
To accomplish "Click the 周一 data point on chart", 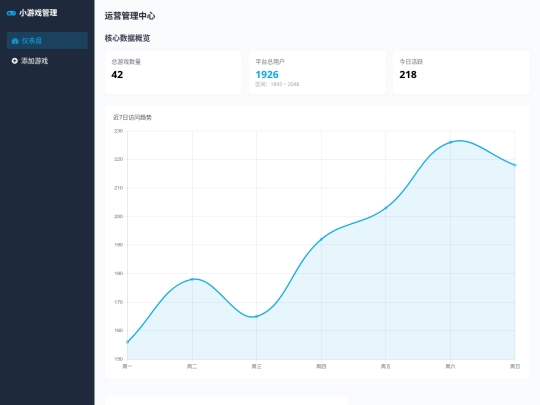I will (128, 342).
